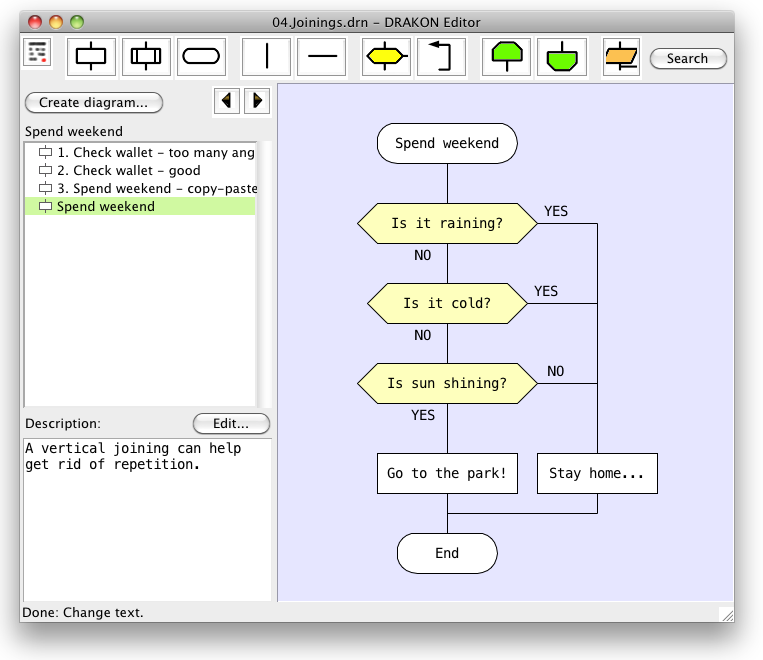Pick the green Address shape tool

coord(561,57)
